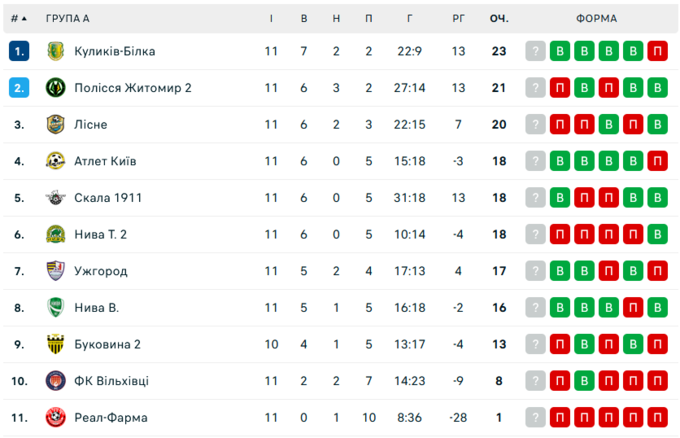680x438 pixels.
Task: Click the grey ? badge for Нива В.
Action: click(536, 307)
